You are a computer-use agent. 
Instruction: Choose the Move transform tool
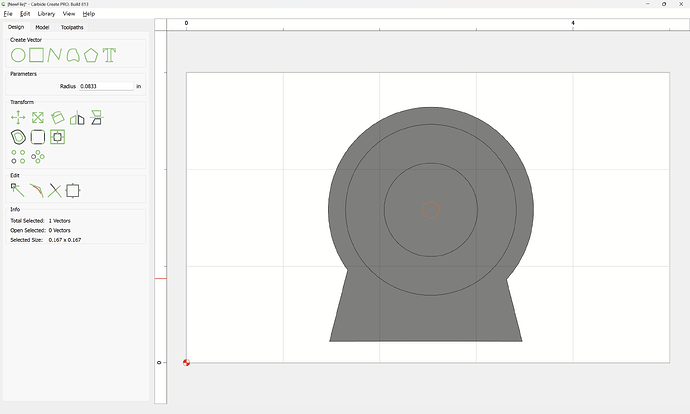tap(18, 117)
